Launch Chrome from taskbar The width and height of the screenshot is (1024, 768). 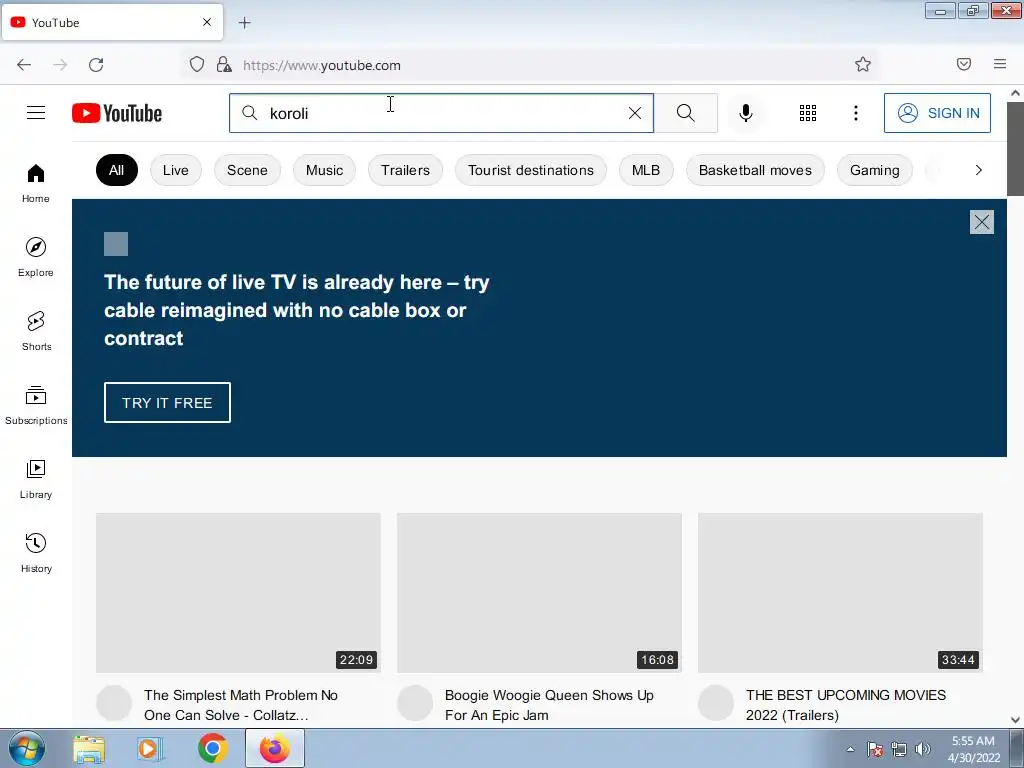click(212, 748)
